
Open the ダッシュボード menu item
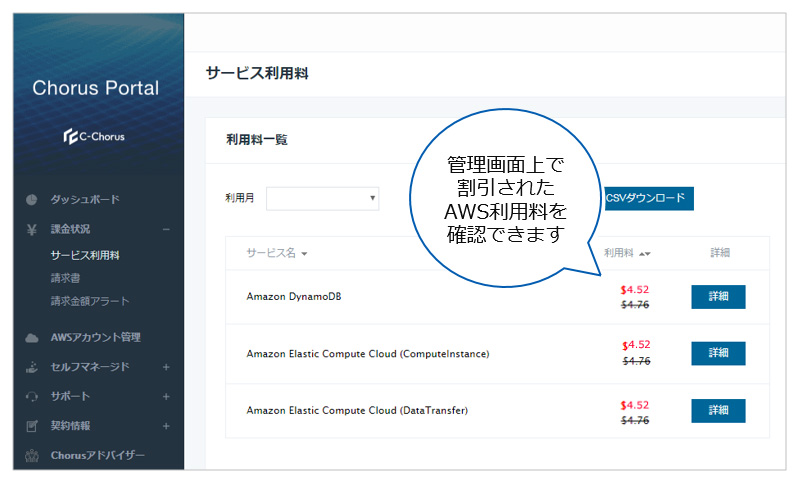point(85,199)
